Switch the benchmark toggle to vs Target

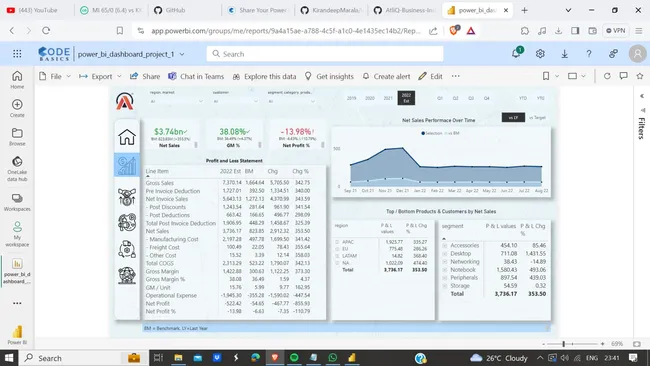[537, 118]
